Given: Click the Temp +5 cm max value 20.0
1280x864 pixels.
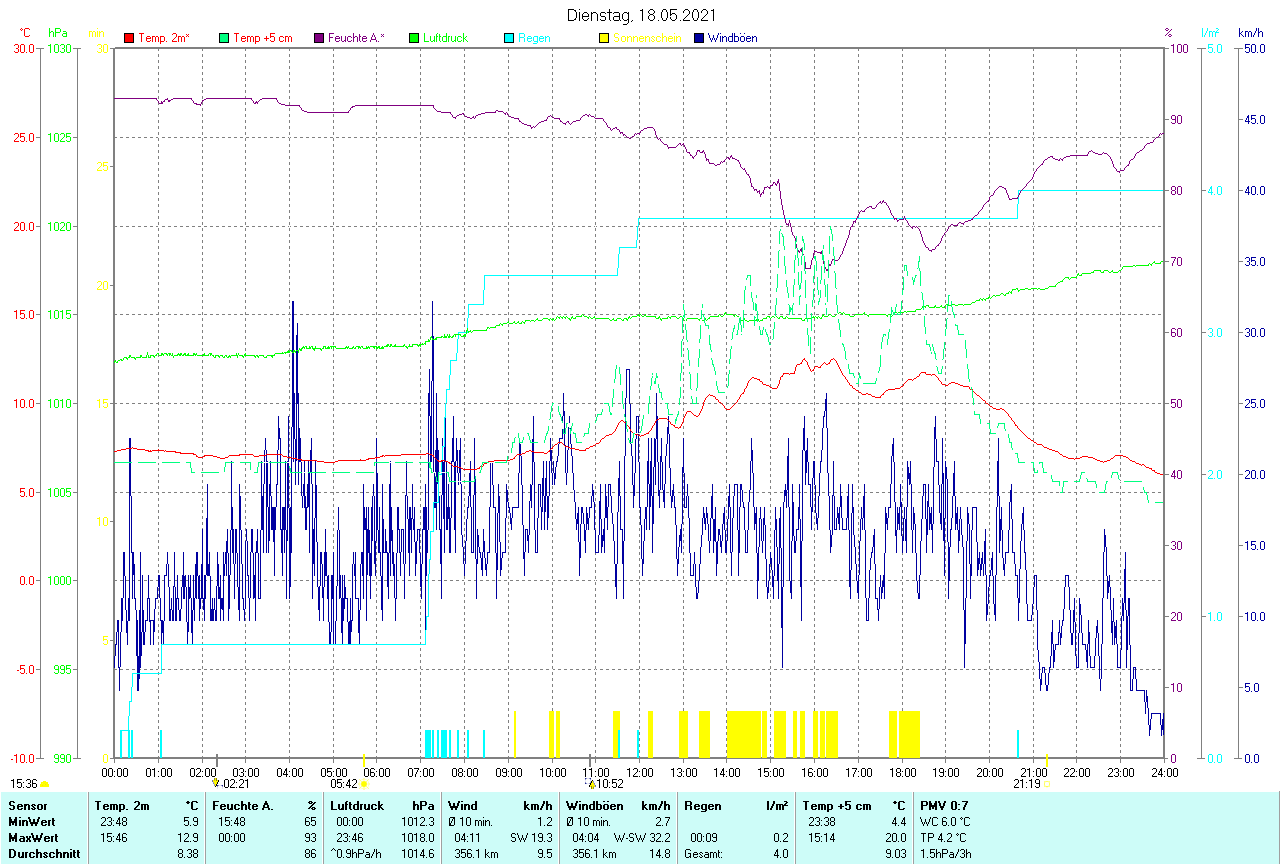Looking at the screenshot, I should [x=894, y=838].
